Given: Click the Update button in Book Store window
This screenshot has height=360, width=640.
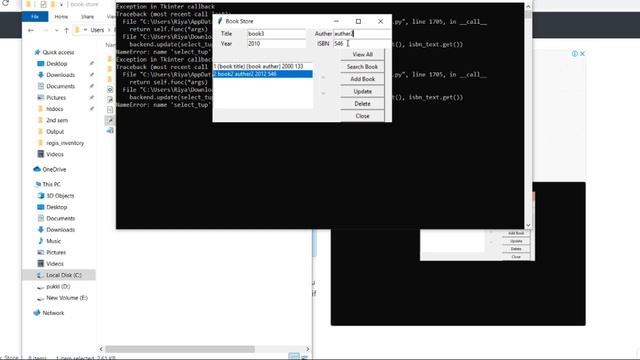Looking at the screenshot, I should (362, 91).
